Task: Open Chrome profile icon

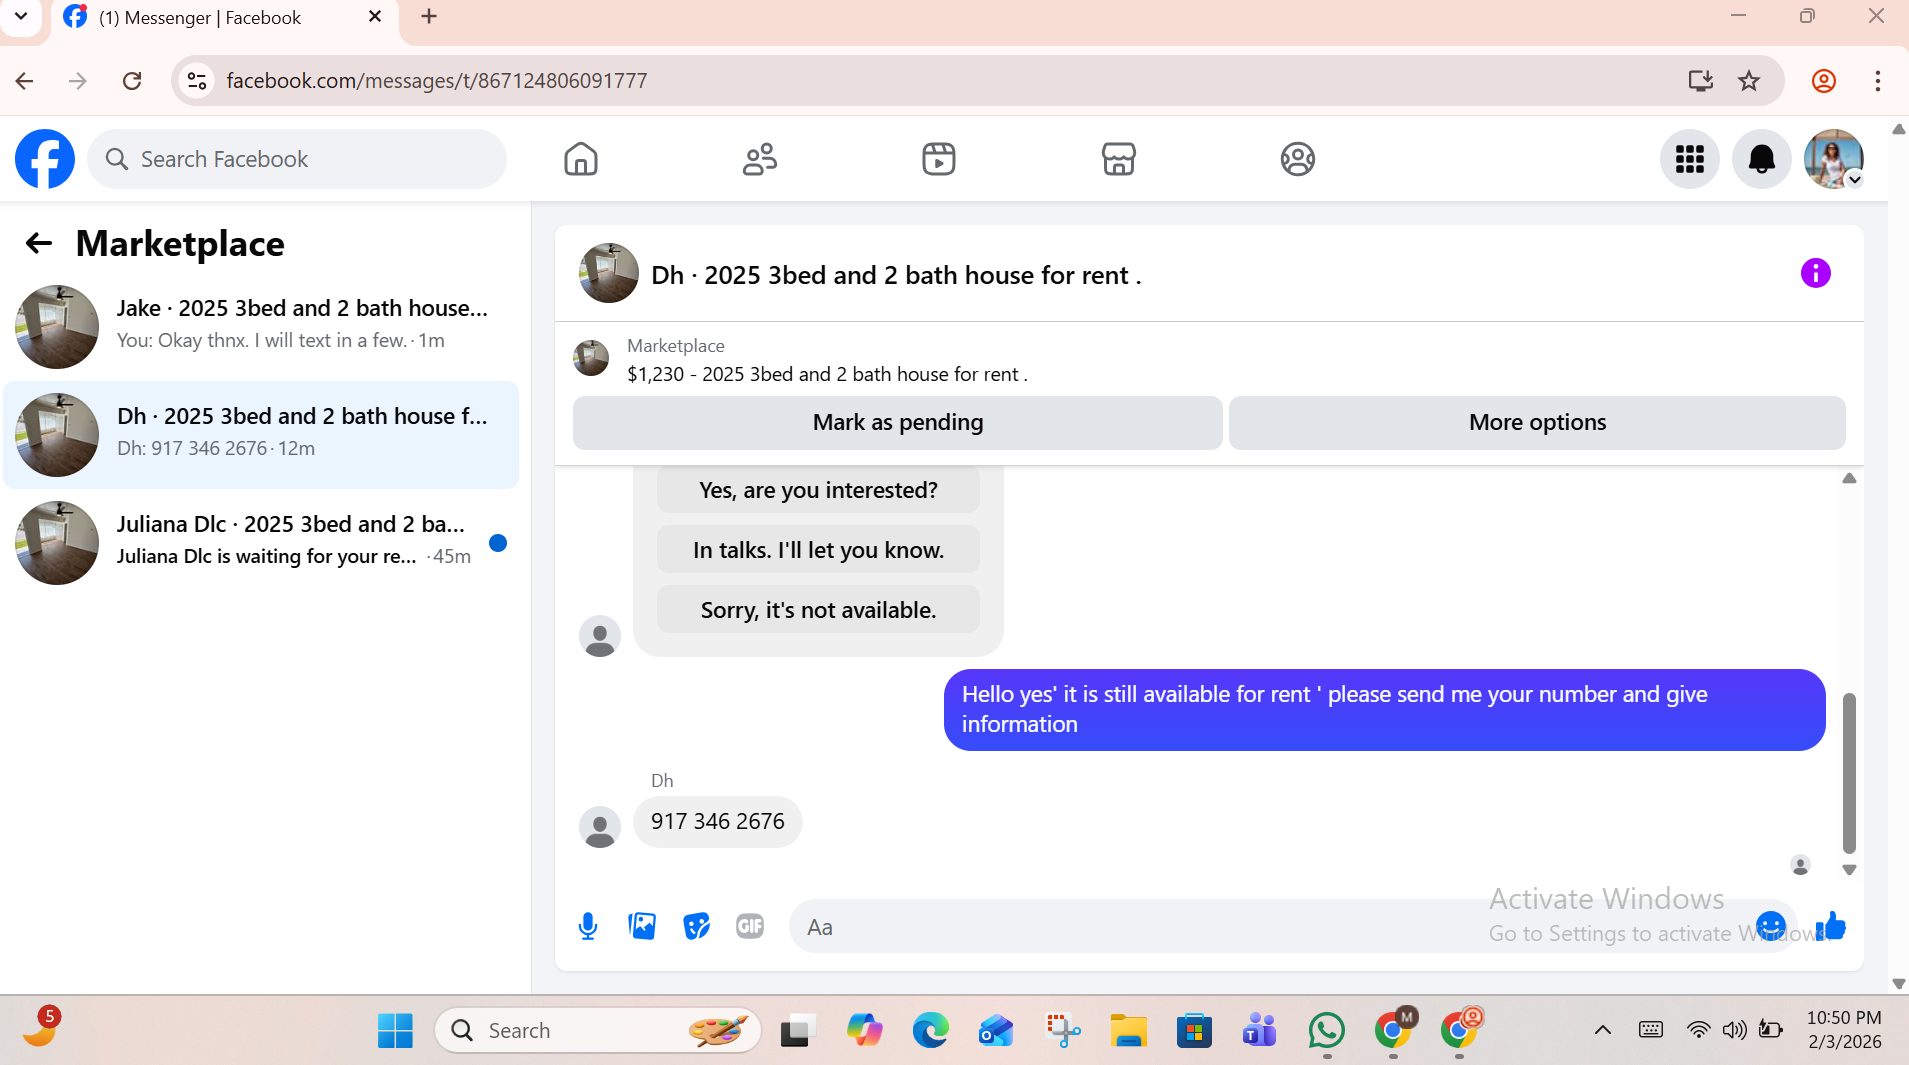Action: pyautogui.click(x=1824, y=81)
